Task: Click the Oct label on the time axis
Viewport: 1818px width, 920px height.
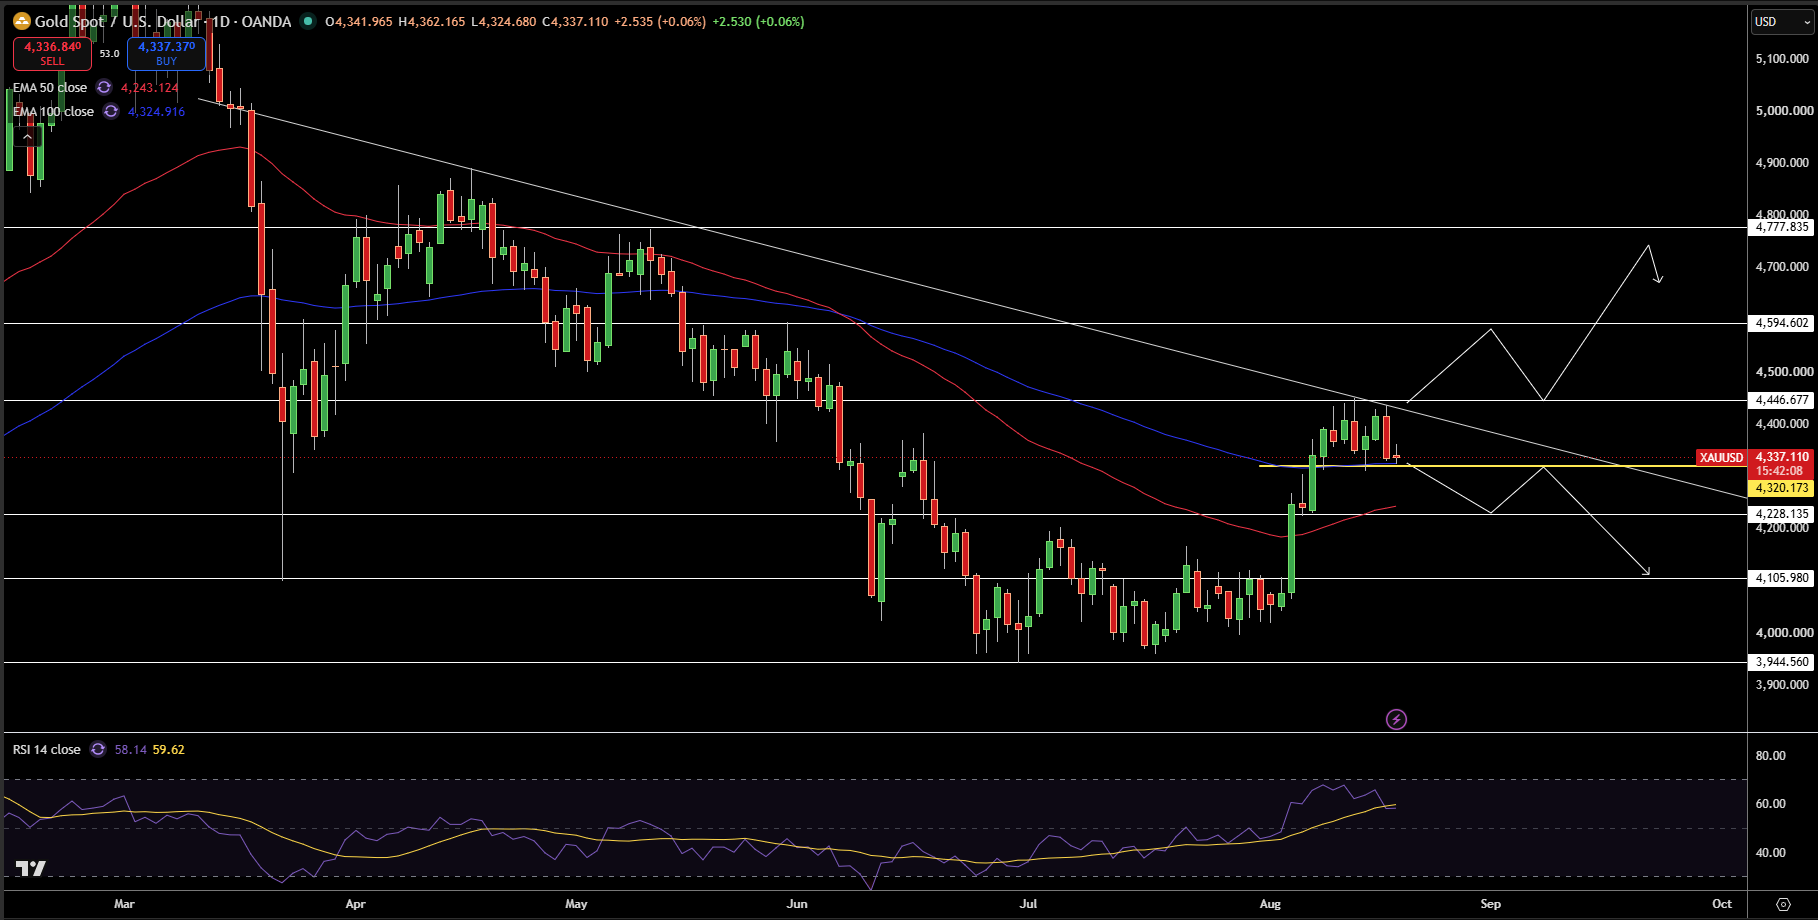Action: (1722, 904)
